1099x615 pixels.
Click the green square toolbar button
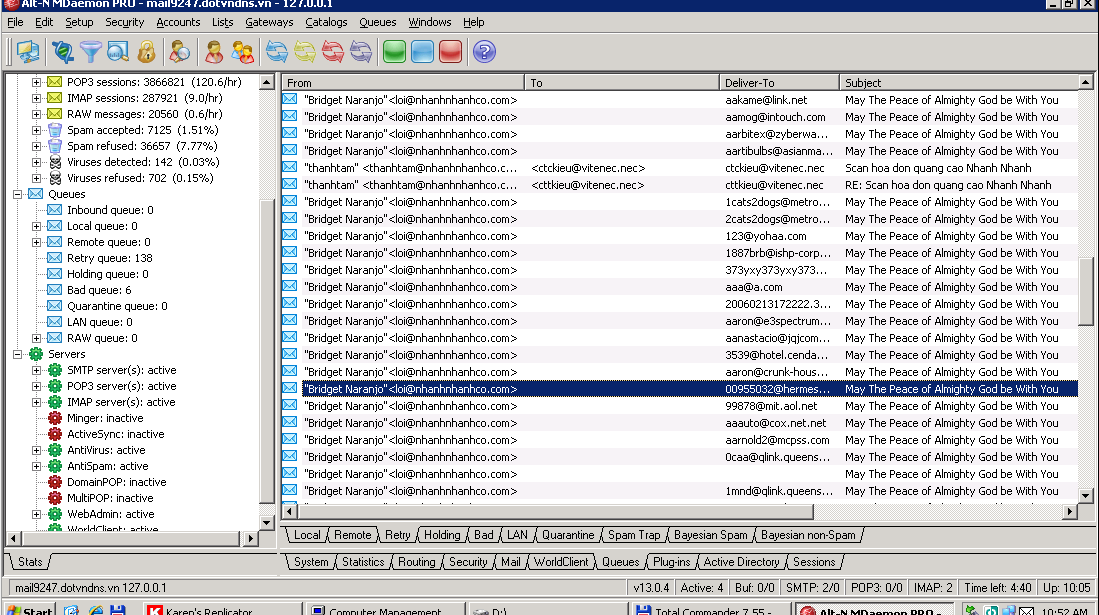tap(395, 52)
